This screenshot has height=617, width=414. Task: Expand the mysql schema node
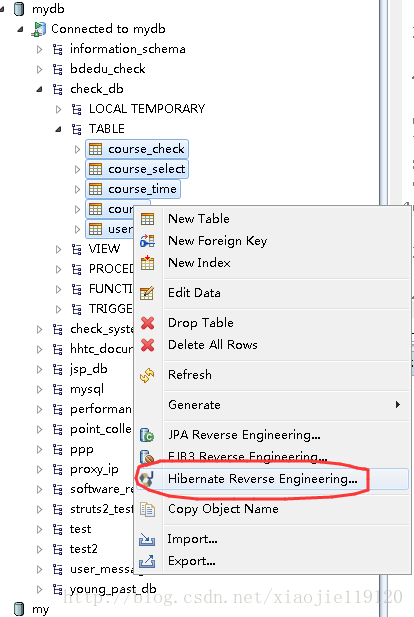39,389
